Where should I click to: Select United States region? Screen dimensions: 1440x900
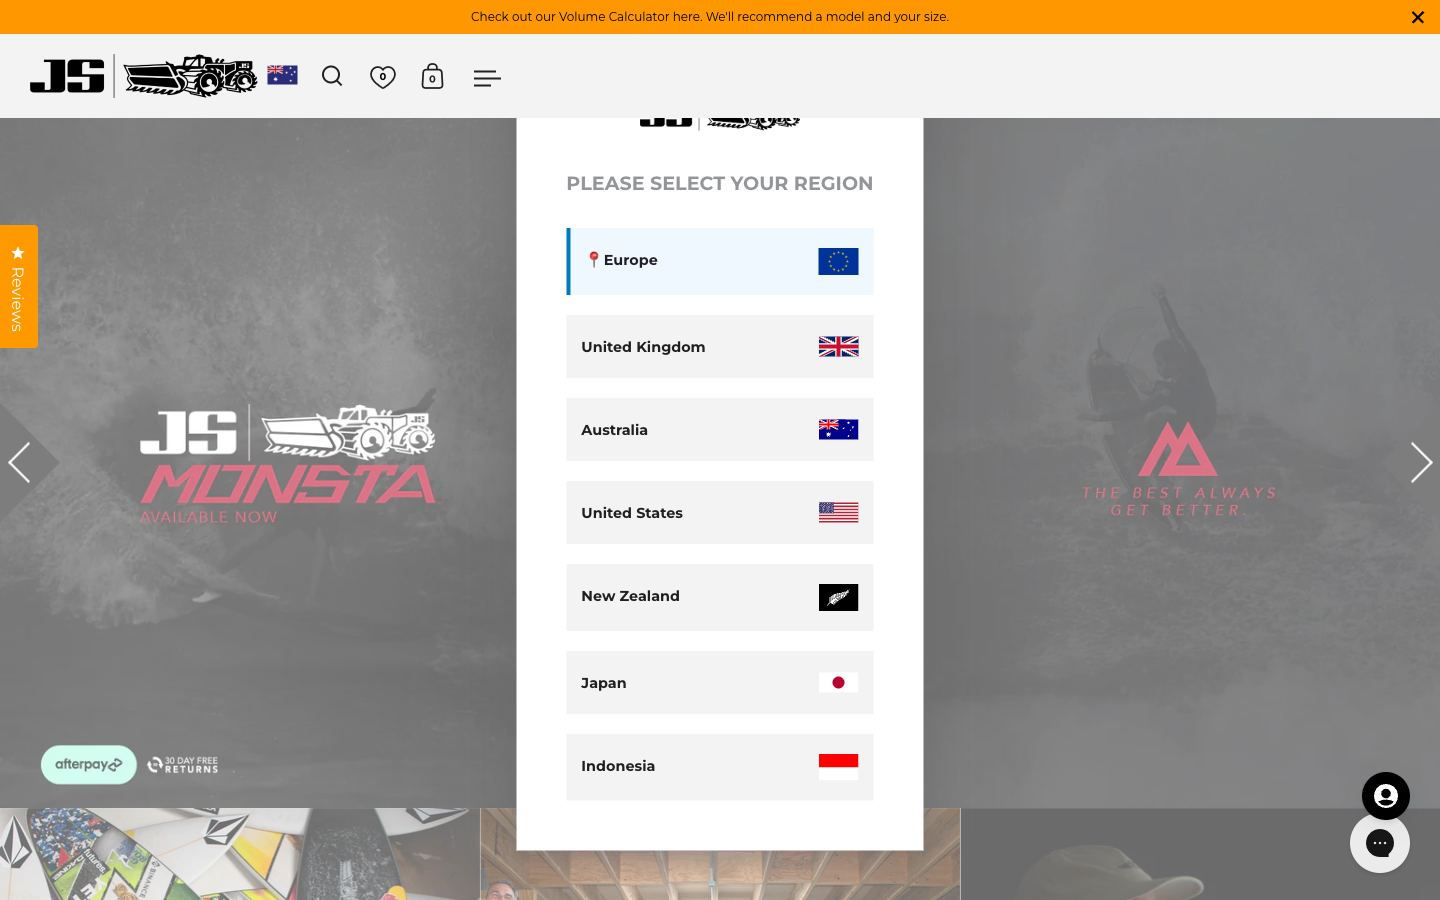pos(720,513)
